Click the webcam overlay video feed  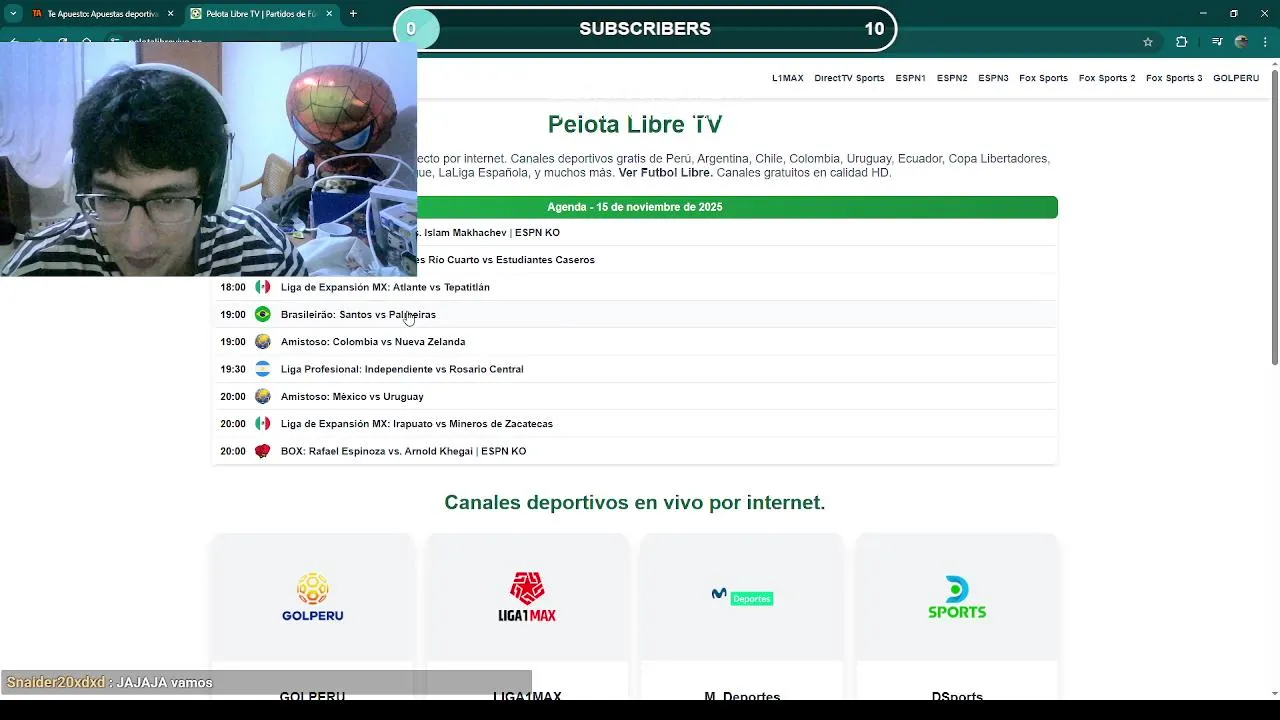click(x=208, y=159)
